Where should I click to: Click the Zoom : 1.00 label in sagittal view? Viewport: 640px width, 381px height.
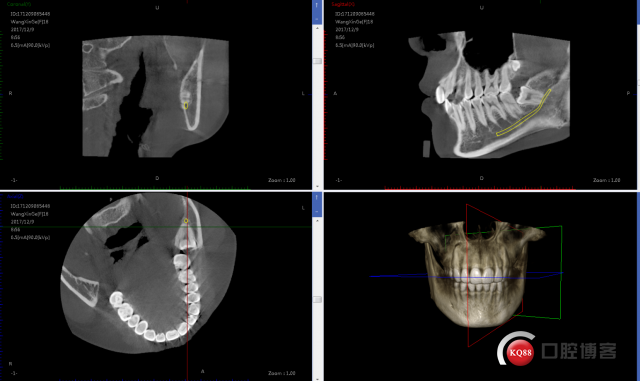(x=607, y=180)
